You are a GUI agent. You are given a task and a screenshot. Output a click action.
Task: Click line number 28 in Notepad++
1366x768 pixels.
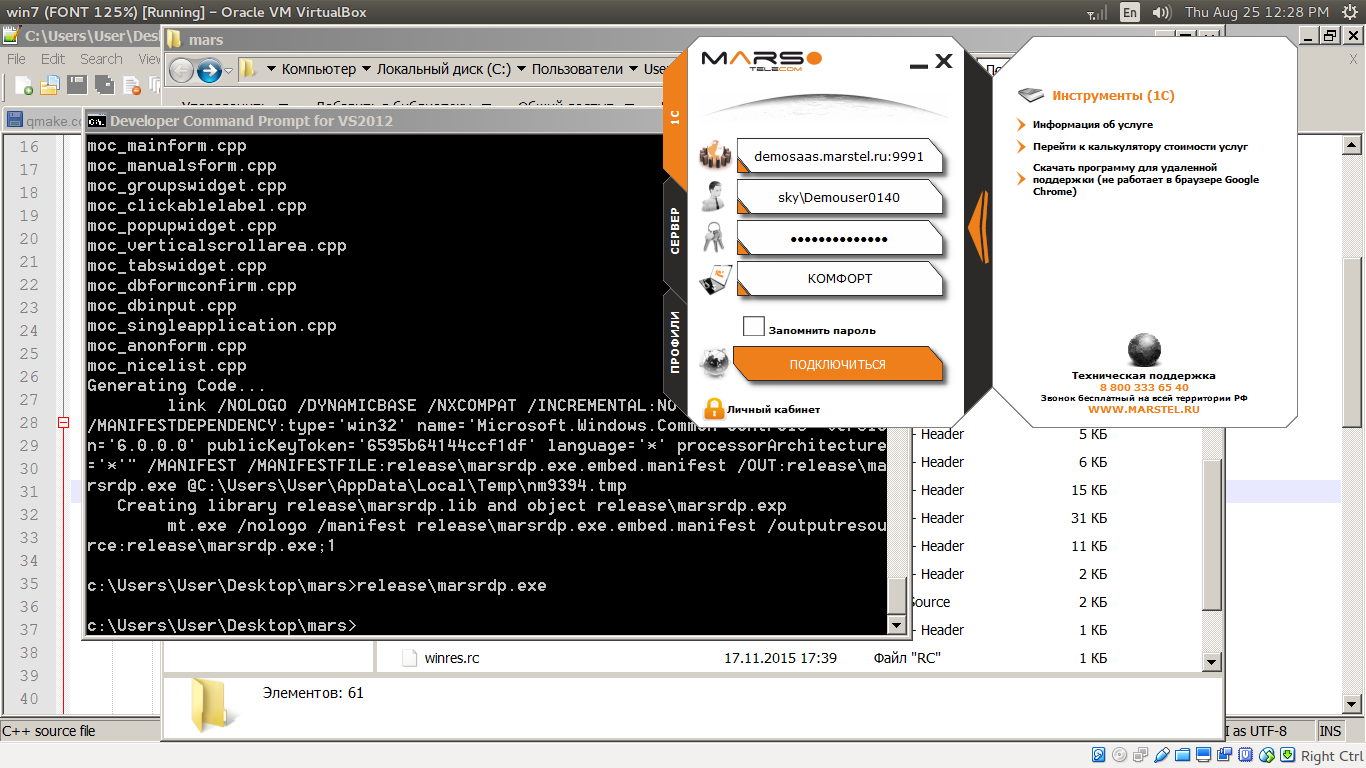(29, 423)
